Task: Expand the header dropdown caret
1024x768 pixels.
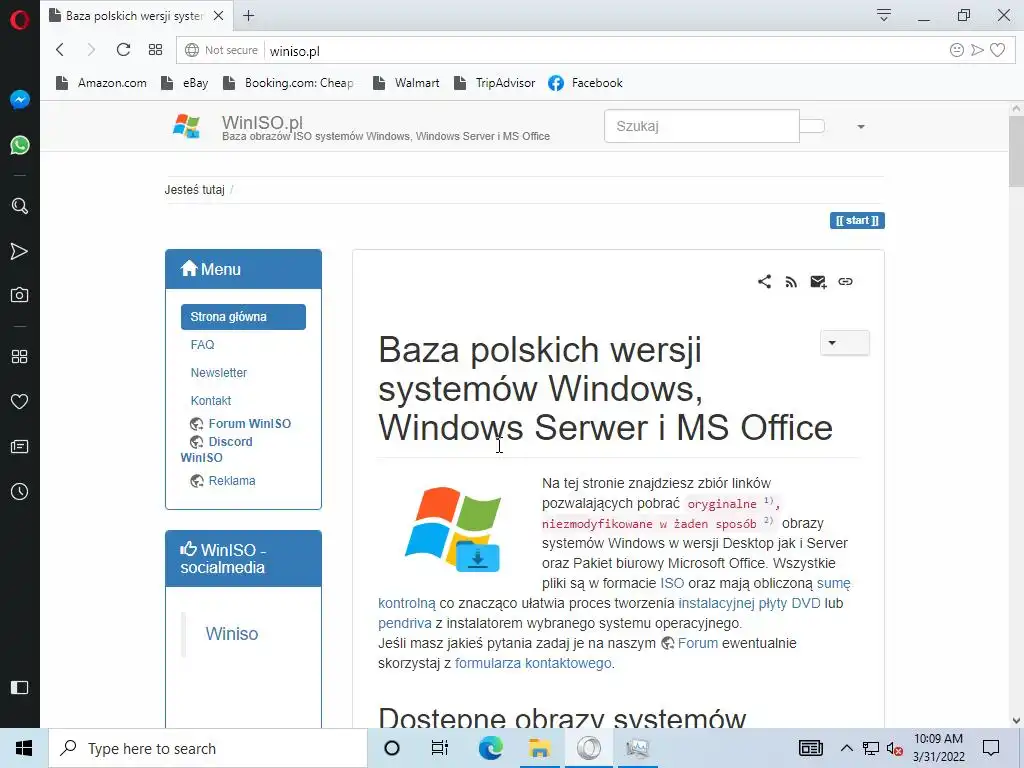Action: pos(861,127)
